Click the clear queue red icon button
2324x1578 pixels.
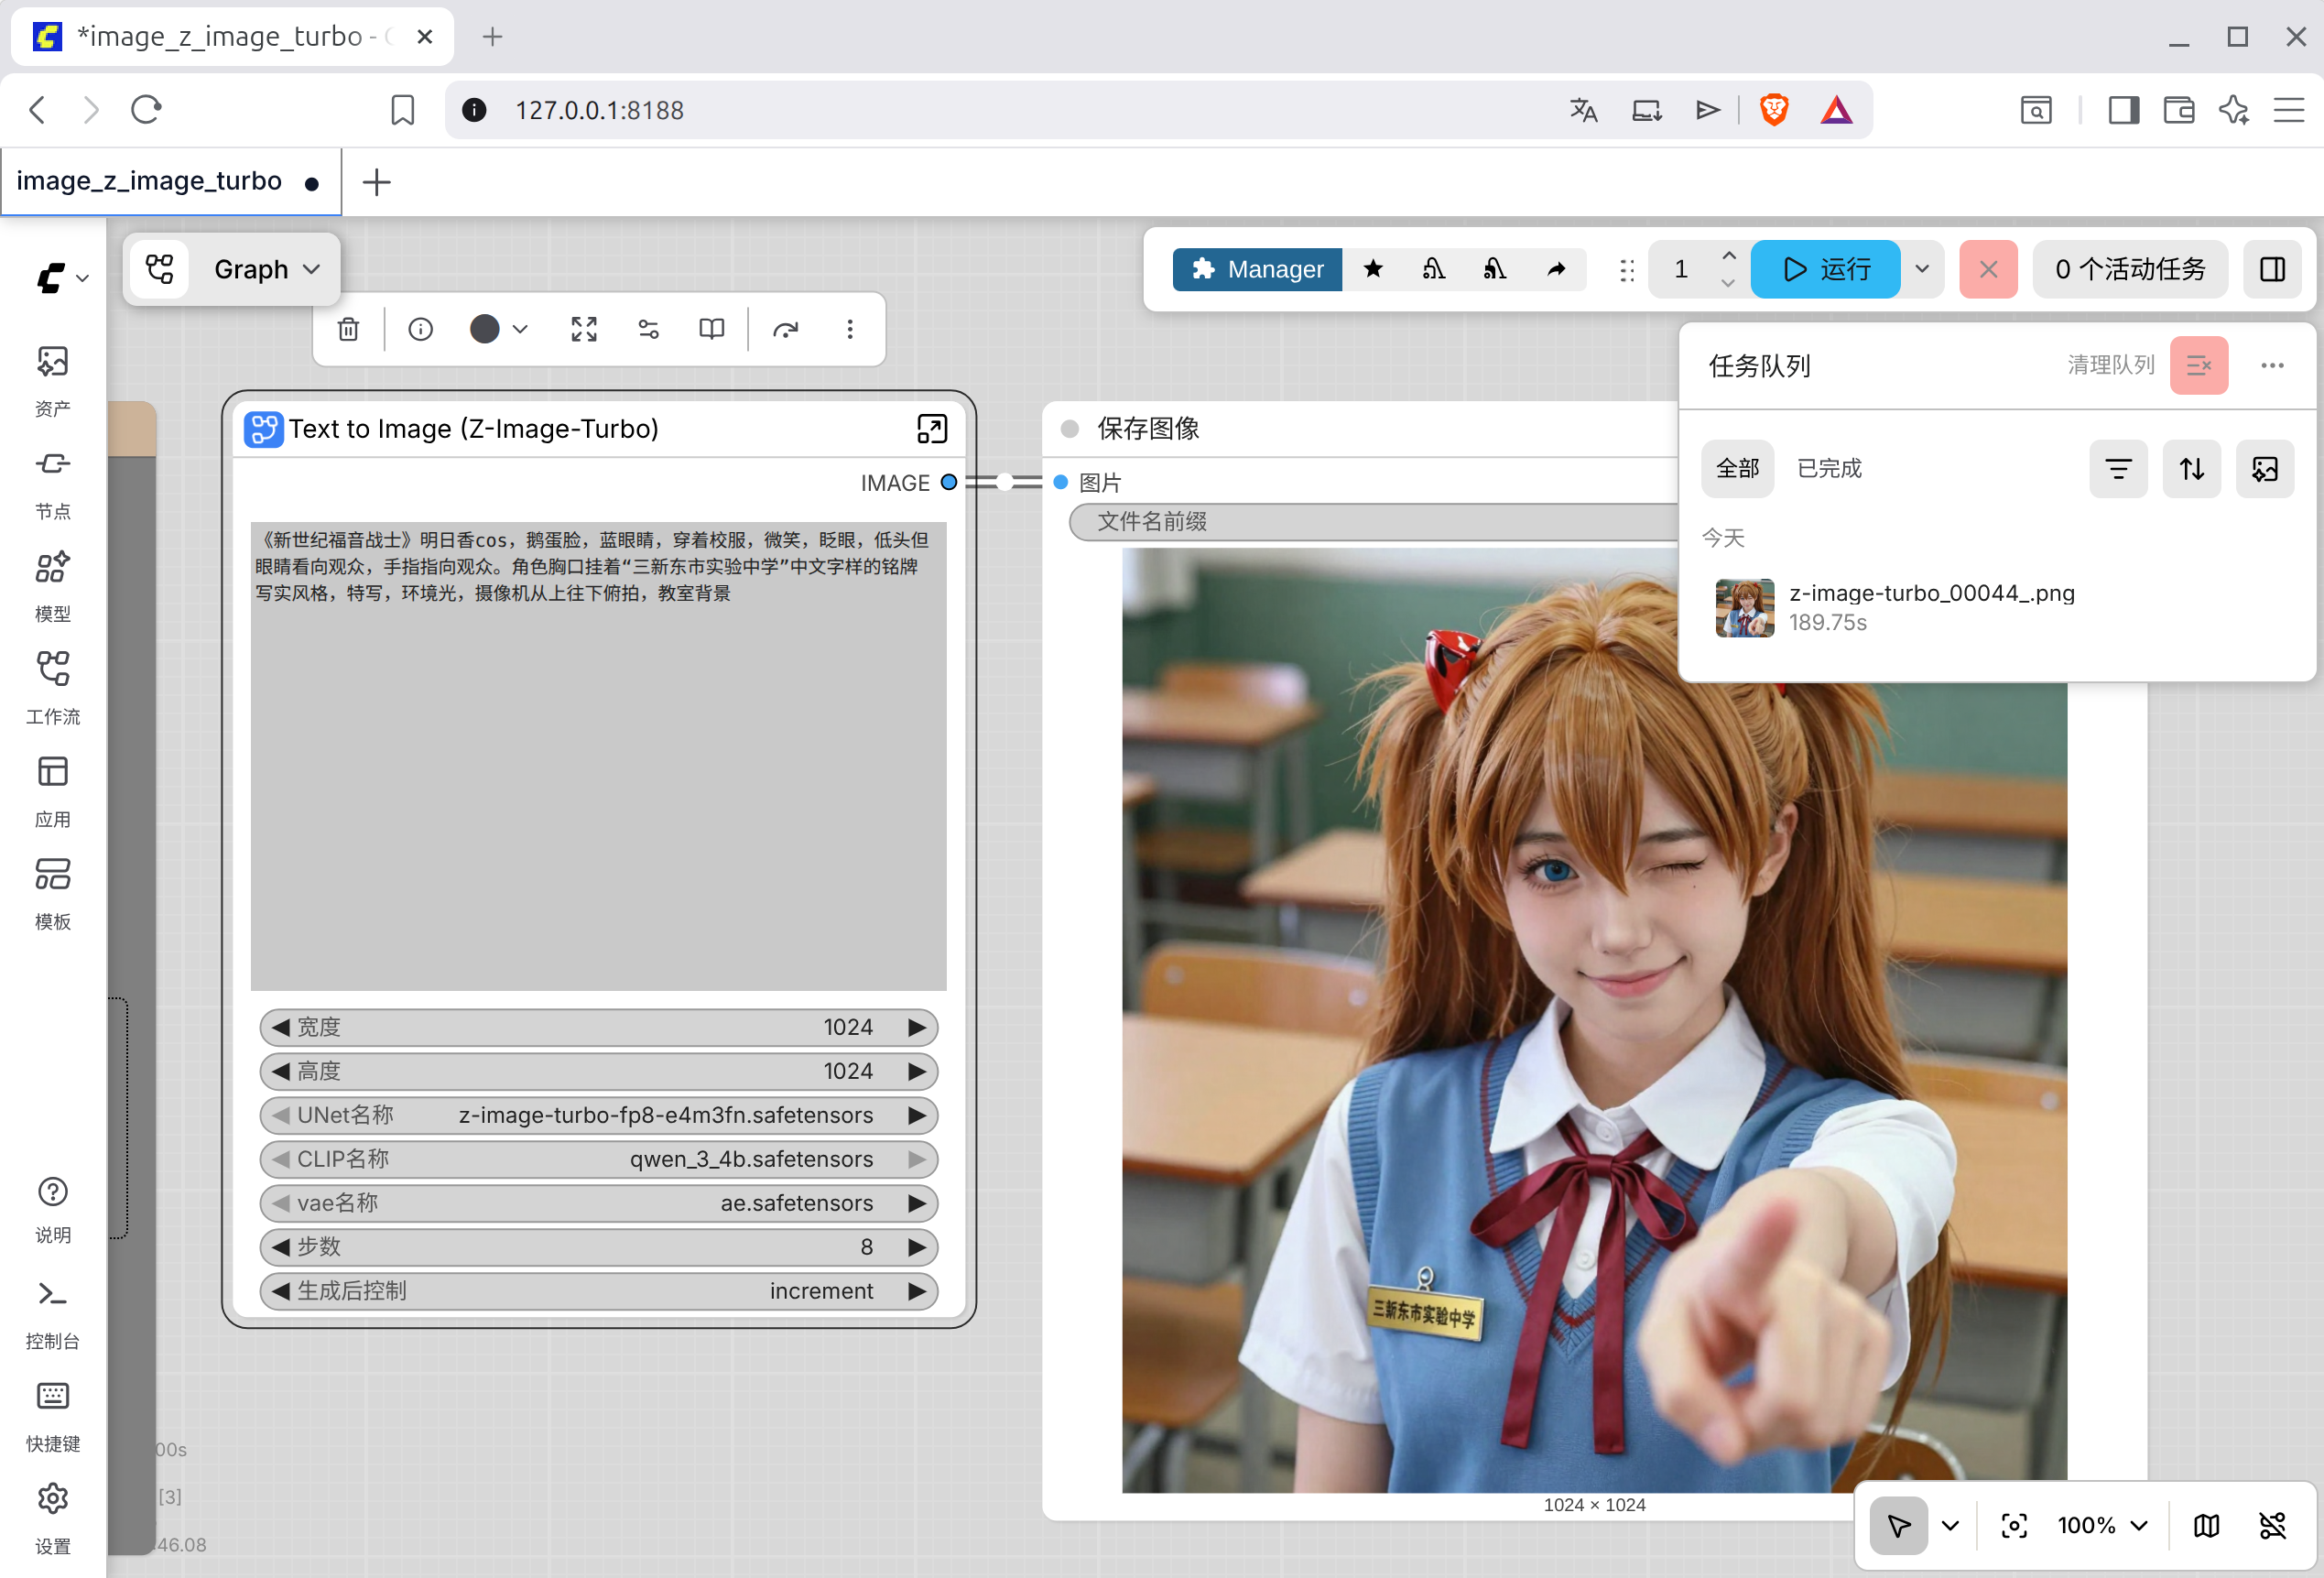tap(2198, 365)
